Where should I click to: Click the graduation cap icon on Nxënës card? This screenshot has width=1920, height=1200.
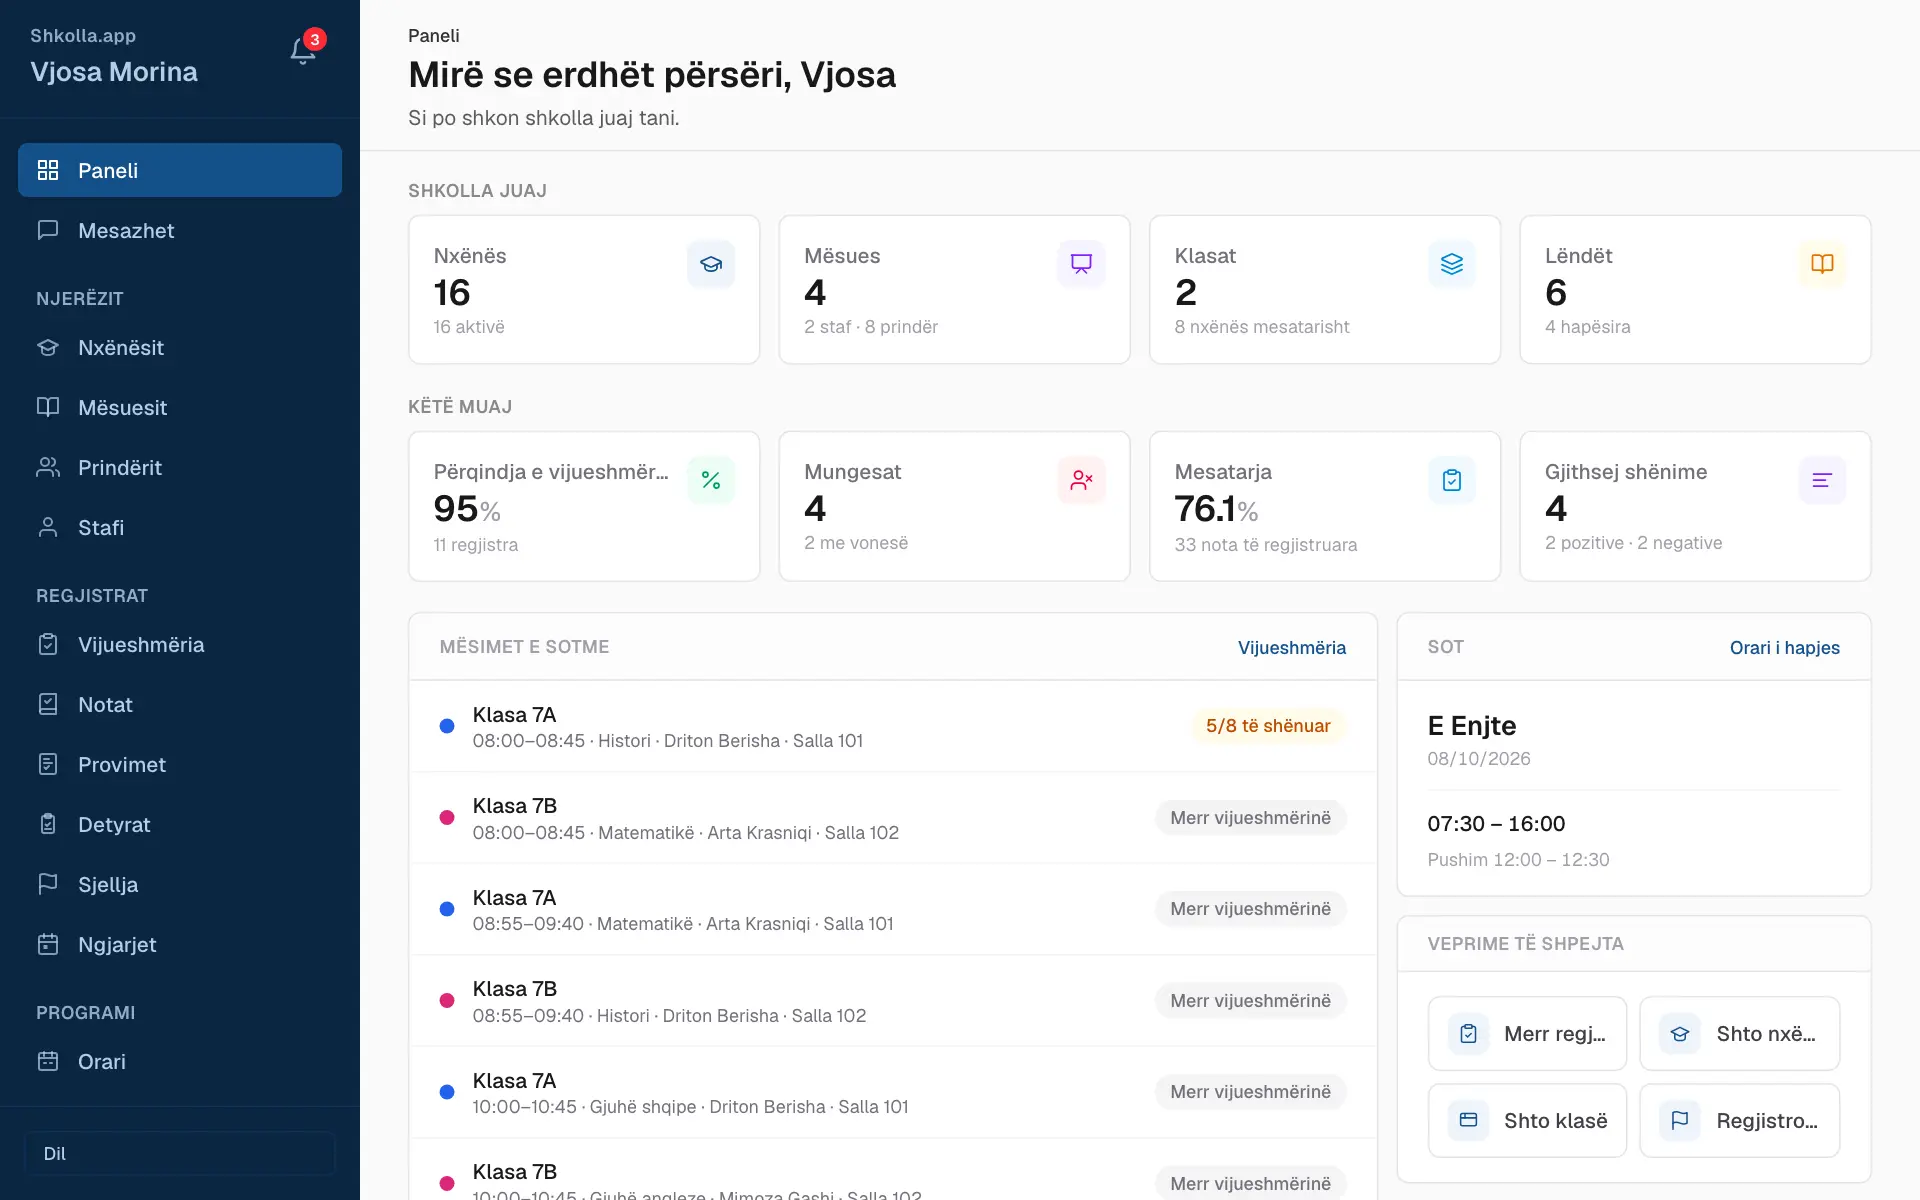(x=711, y=264)
